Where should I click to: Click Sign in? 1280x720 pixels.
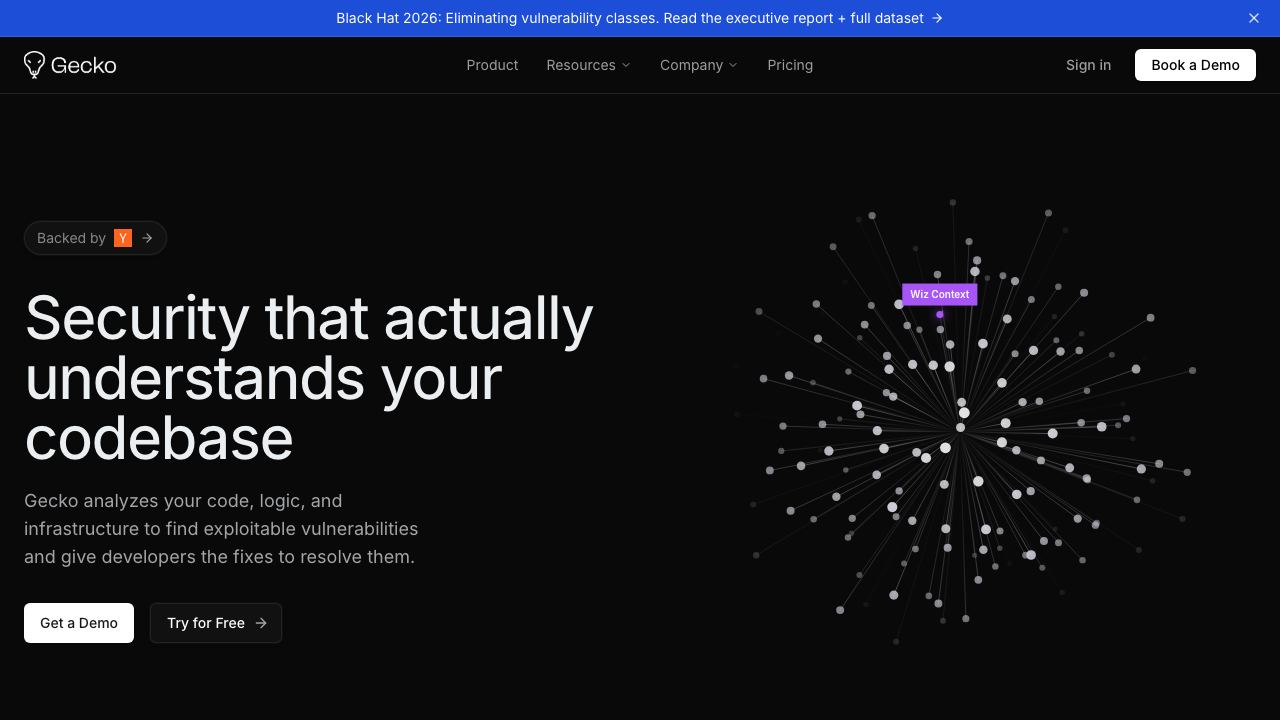(1088, 65)
